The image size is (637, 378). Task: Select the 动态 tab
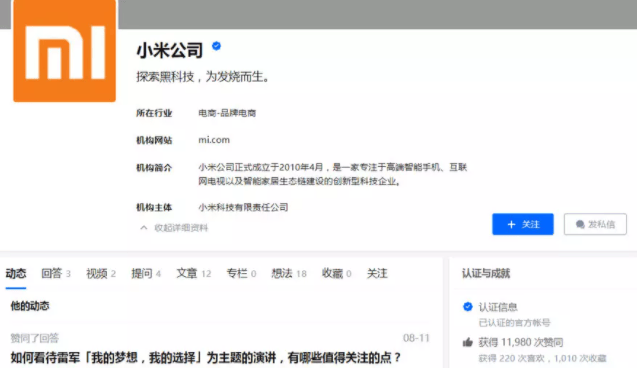coord(16,273)
